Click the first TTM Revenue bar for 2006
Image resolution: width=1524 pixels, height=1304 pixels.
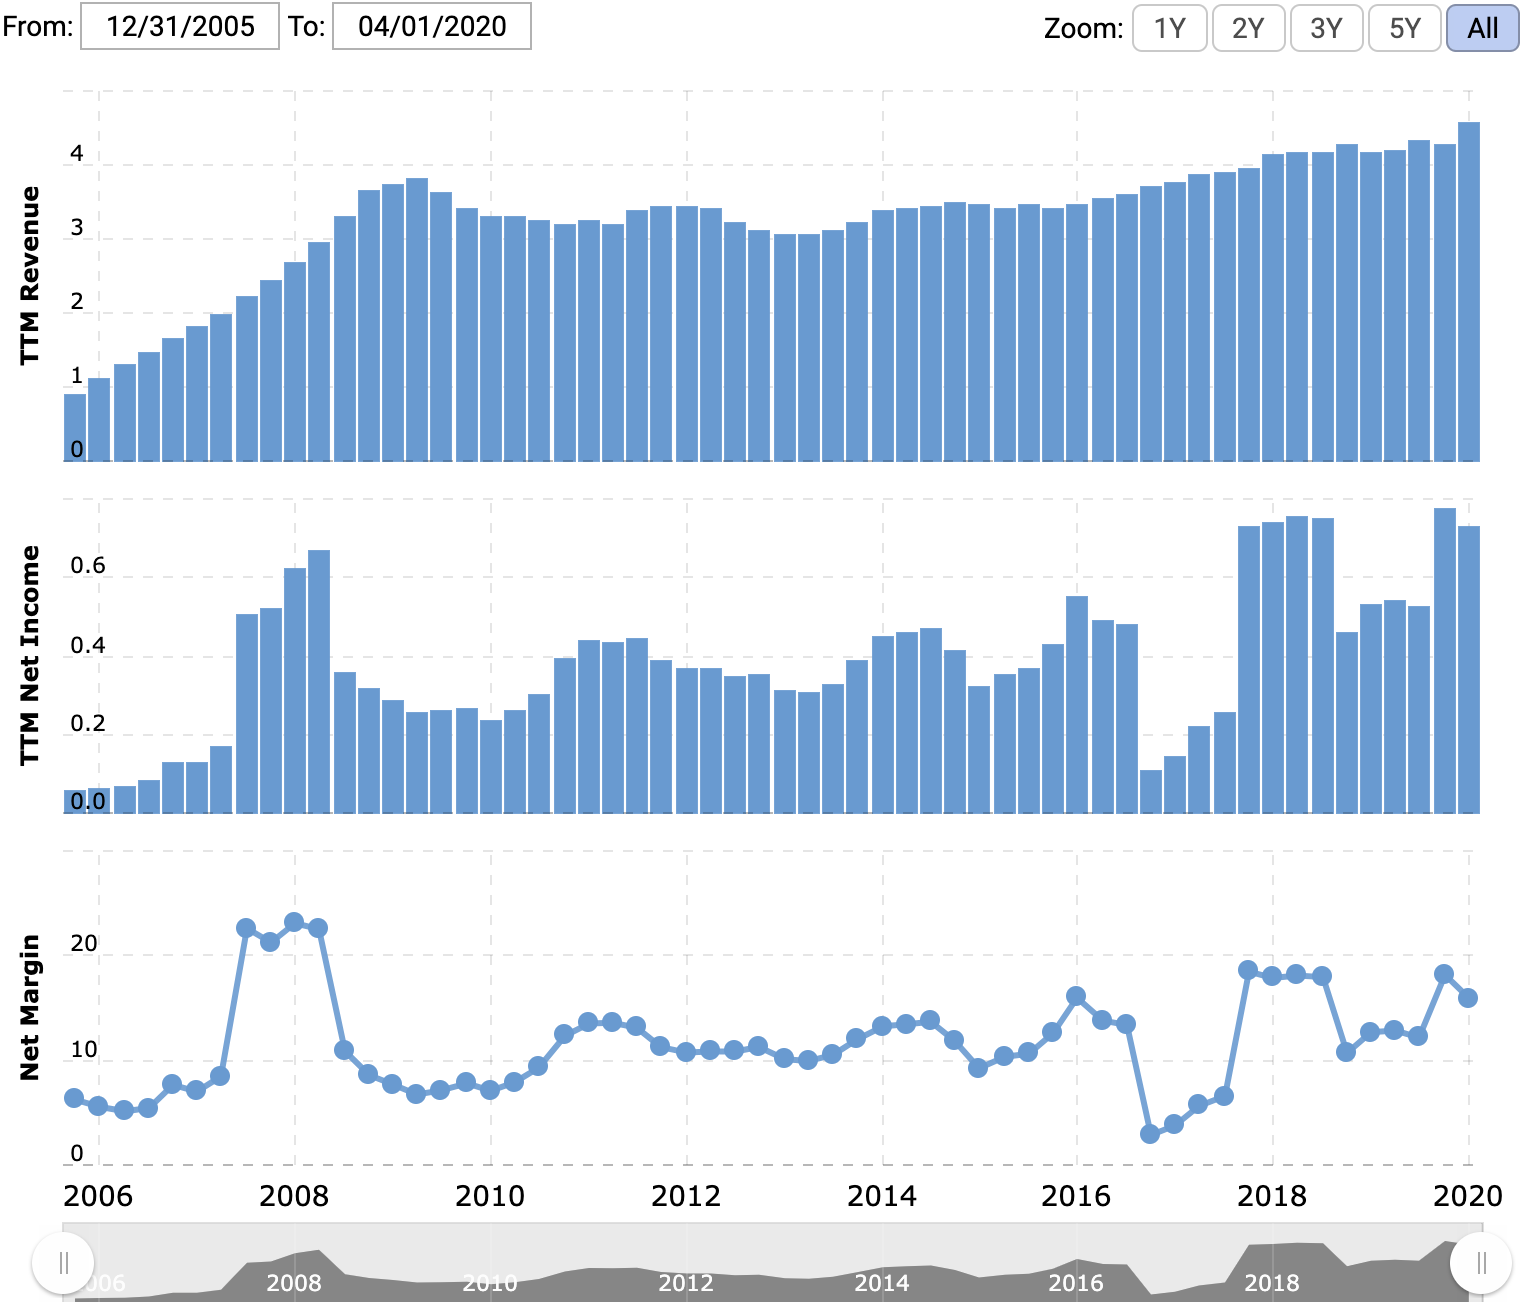tap(75, 427)
